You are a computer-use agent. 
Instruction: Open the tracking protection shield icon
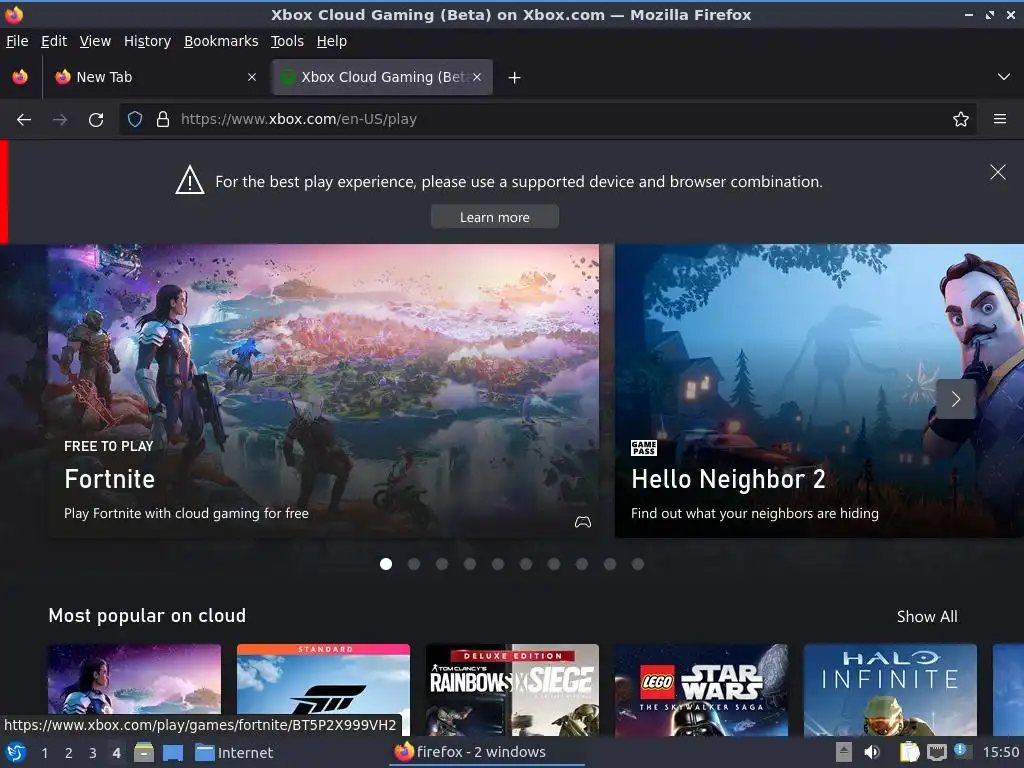[135, 120]
